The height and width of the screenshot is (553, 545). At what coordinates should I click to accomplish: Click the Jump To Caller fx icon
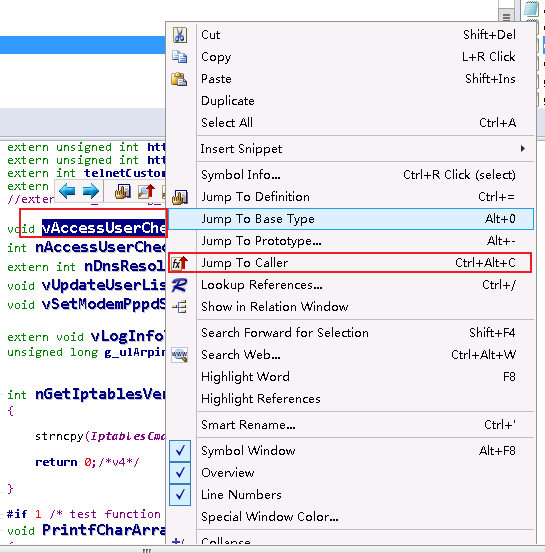[180, 263]
